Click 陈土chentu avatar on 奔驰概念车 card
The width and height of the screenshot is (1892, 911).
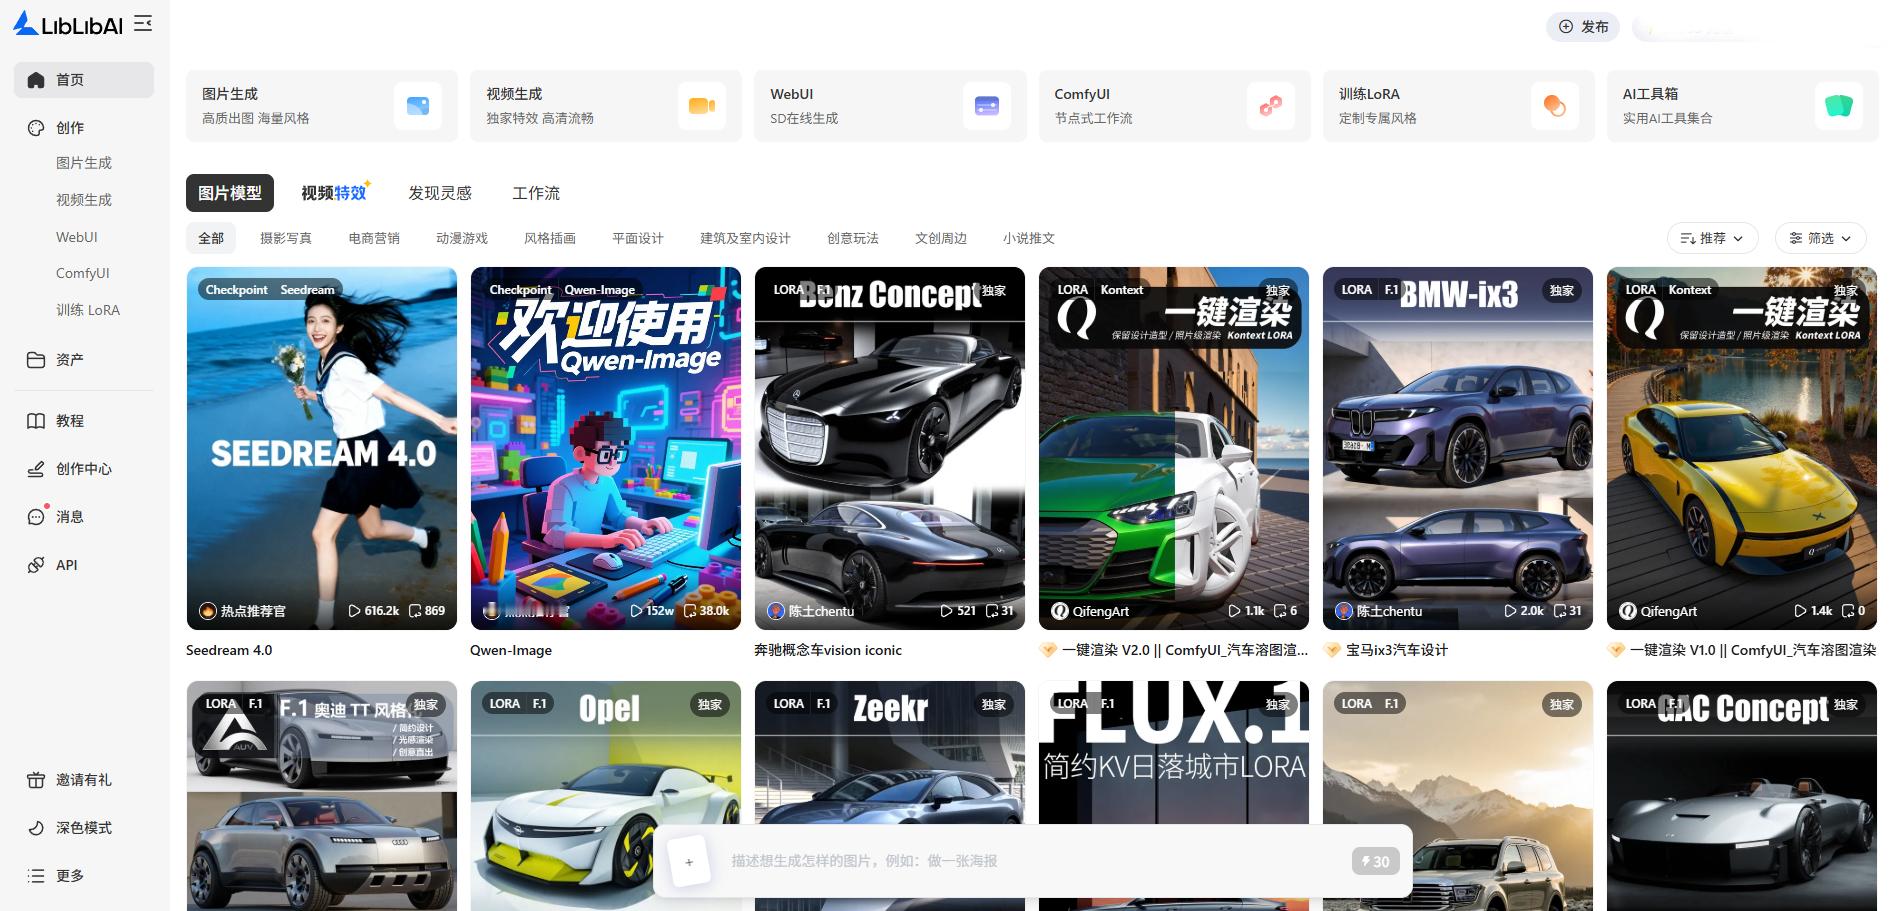[776, 611]
